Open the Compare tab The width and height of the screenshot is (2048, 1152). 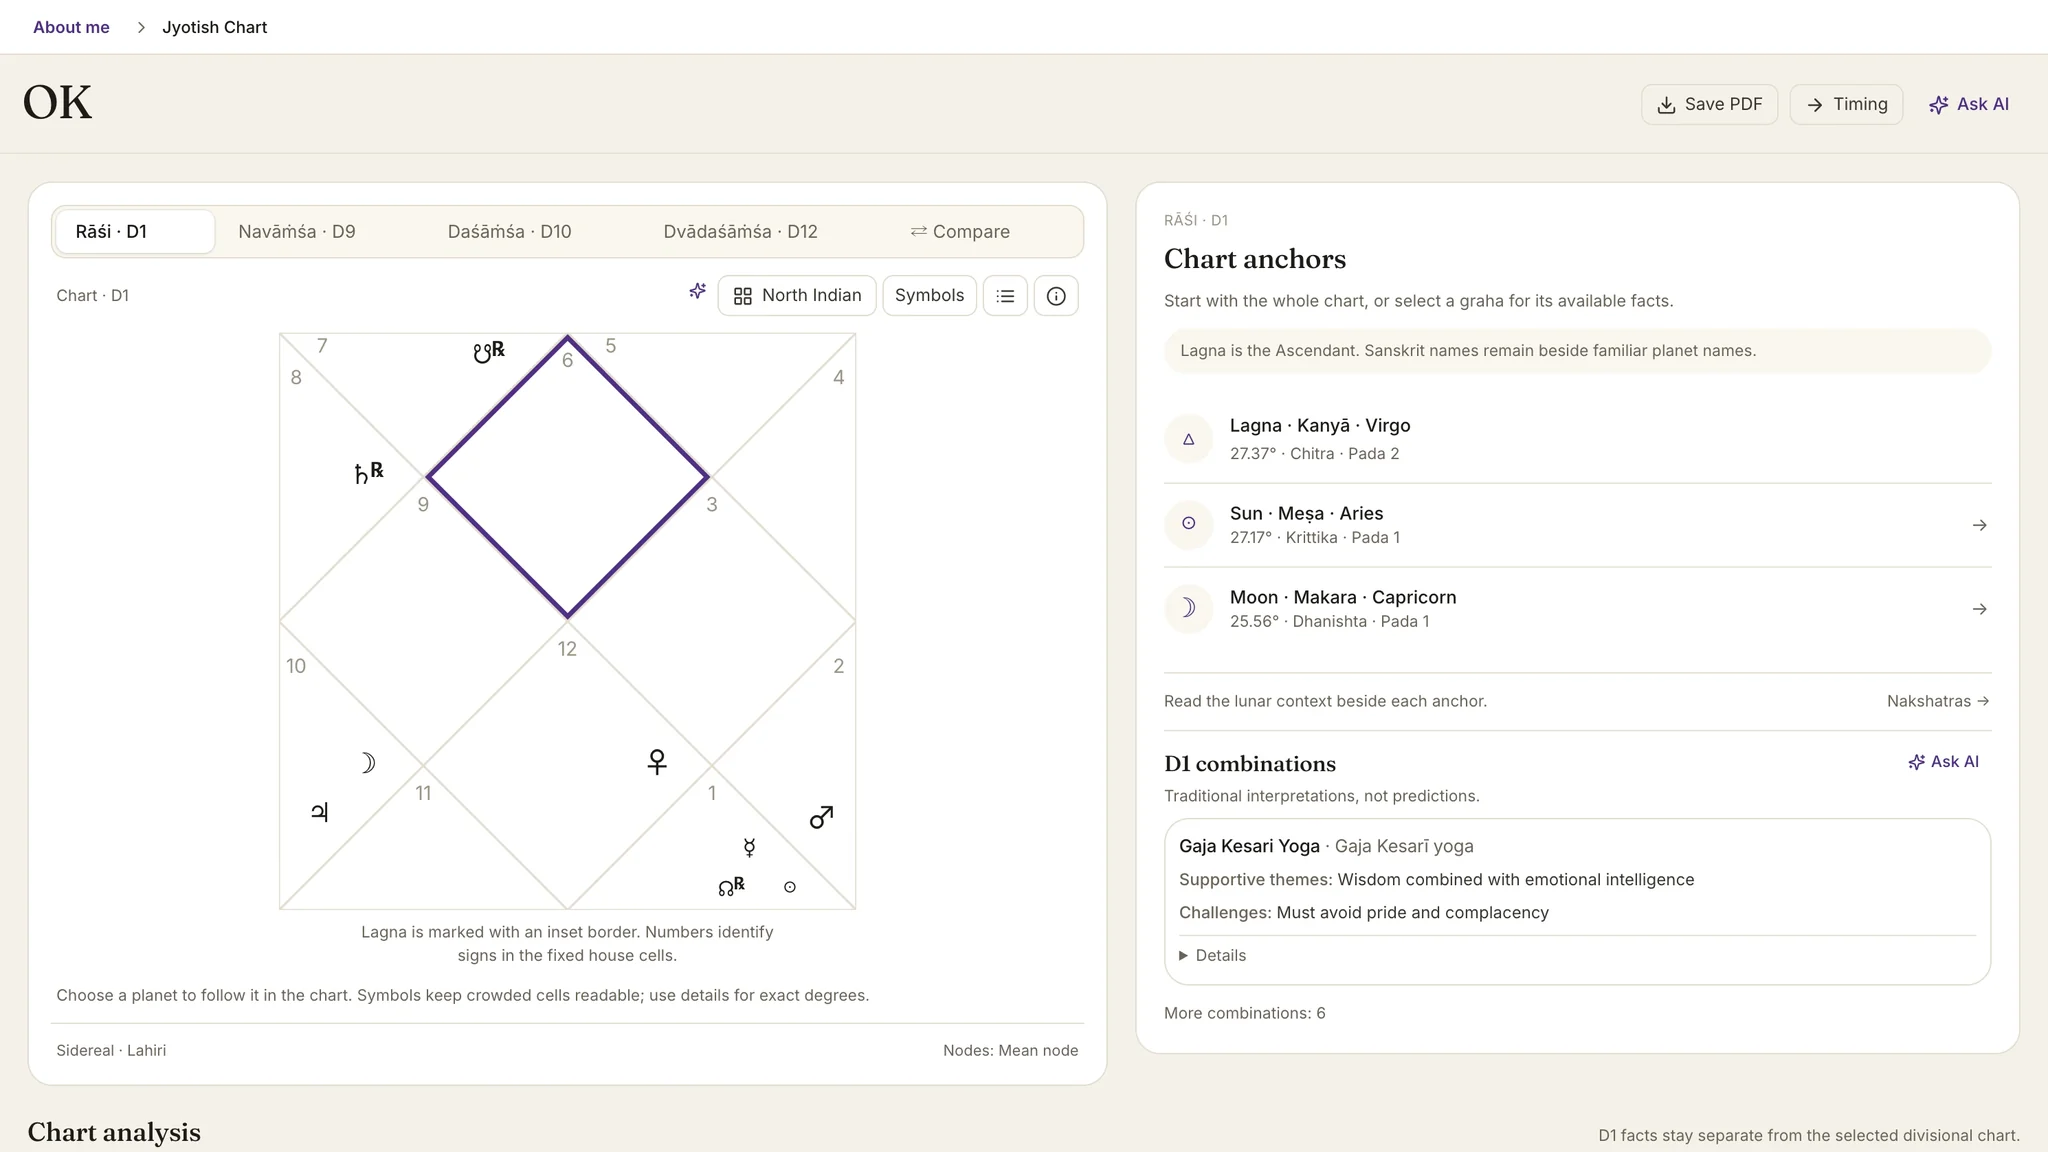(x=960, y=232)
